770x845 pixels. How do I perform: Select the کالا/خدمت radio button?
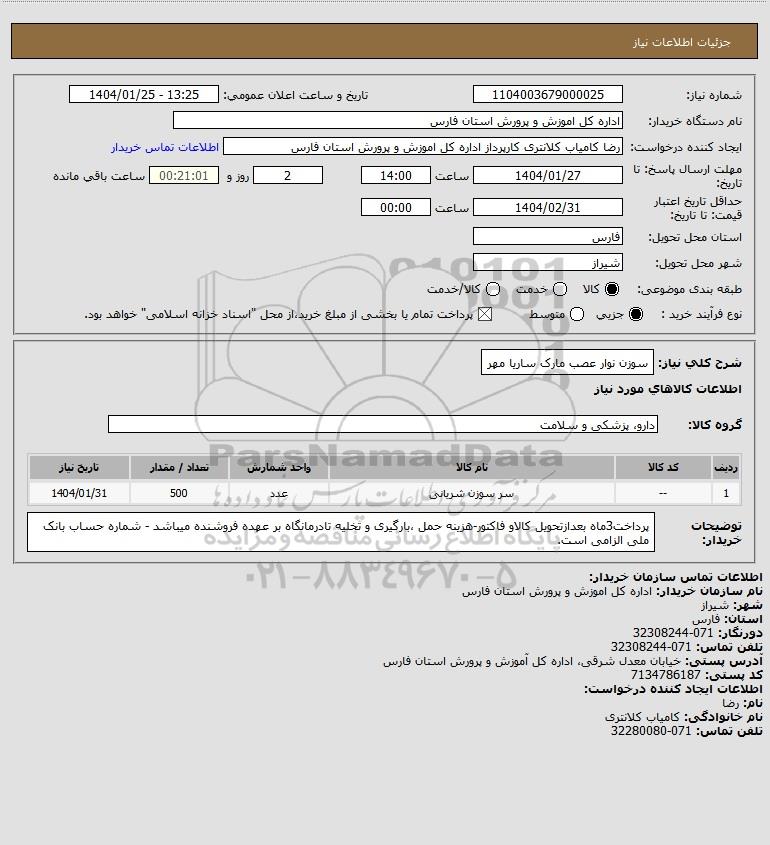pyautogui.click(x=492, y=289)
